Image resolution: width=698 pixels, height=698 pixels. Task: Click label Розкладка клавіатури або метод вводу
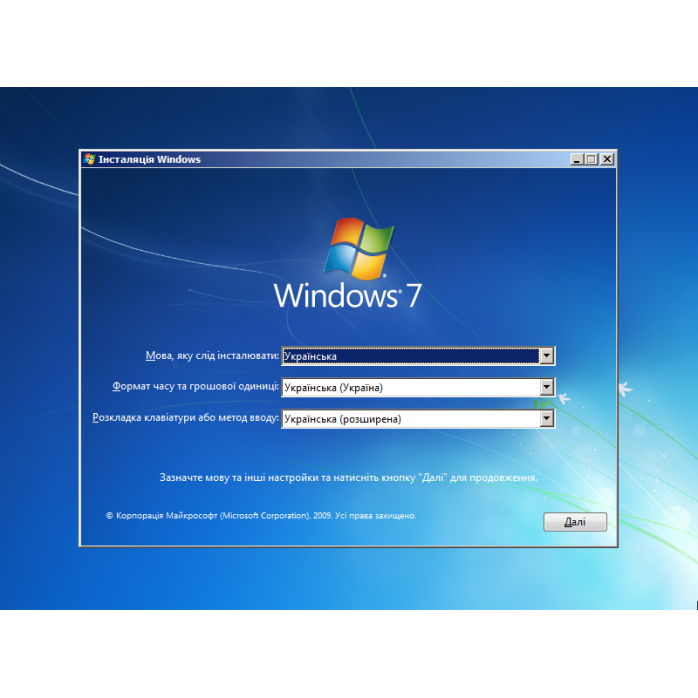pos(185,418)
